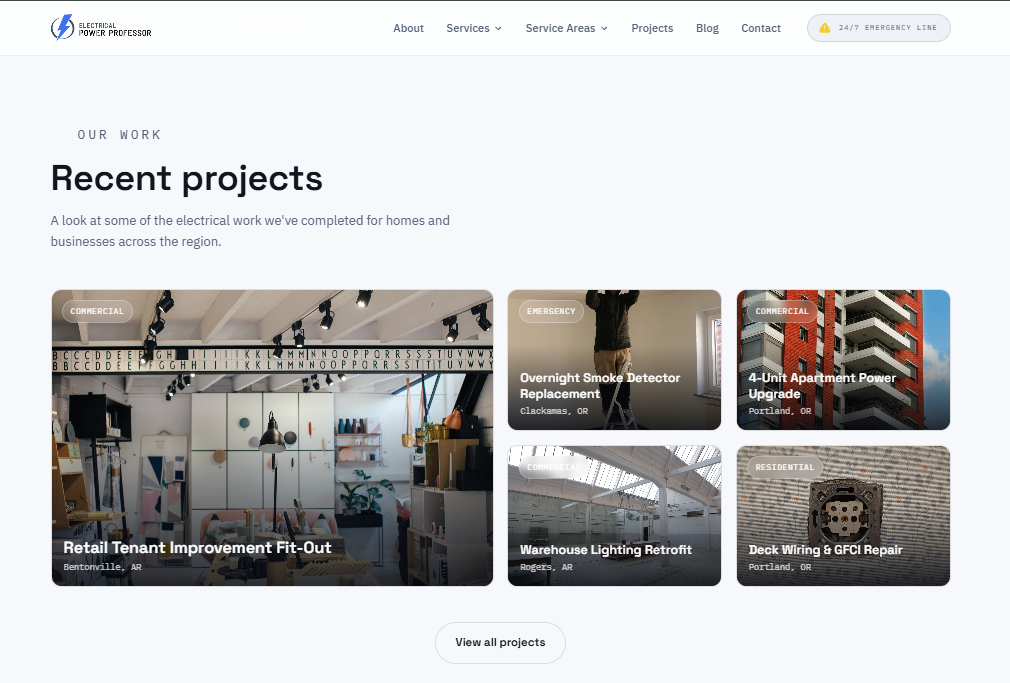Viewport: 1010px width, 683px height.
Task: Open the 4-Unit Apartment Power Upgrade title
Action: 822,386
